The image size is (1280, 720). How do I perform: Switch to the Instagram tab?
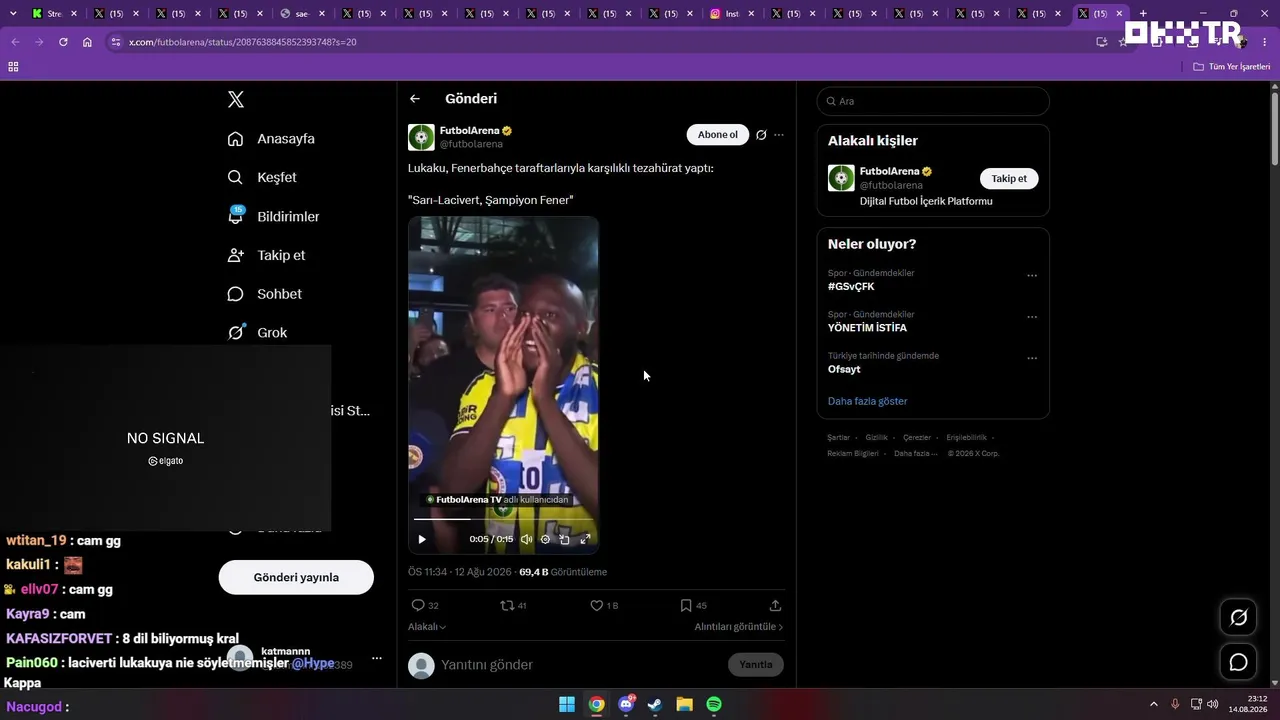730,14
